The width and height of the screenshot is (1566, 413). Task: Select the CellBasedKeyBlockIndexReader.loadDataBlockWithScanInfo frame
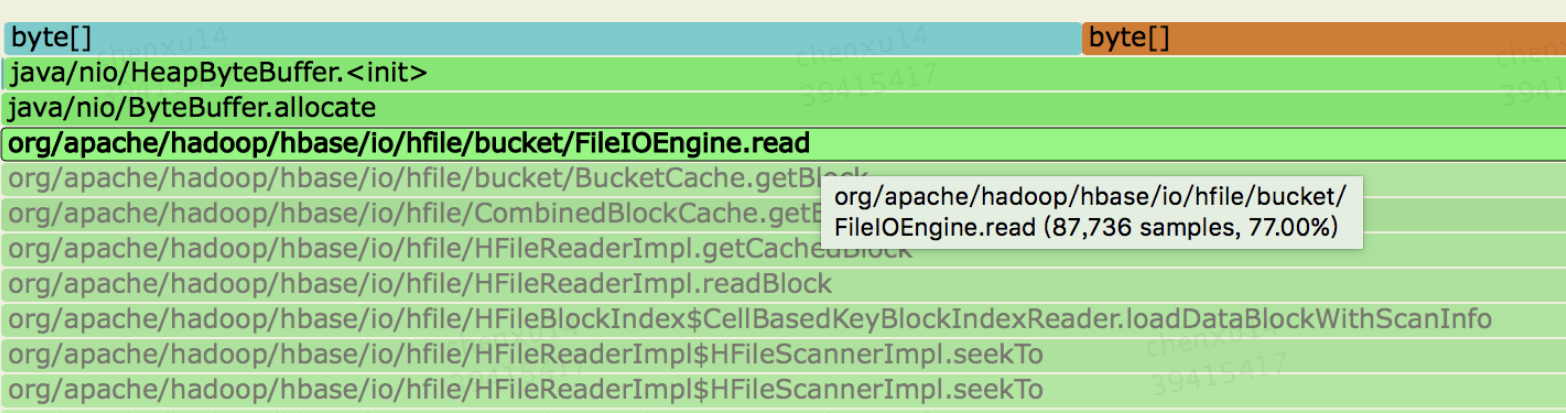coord(784,320)
